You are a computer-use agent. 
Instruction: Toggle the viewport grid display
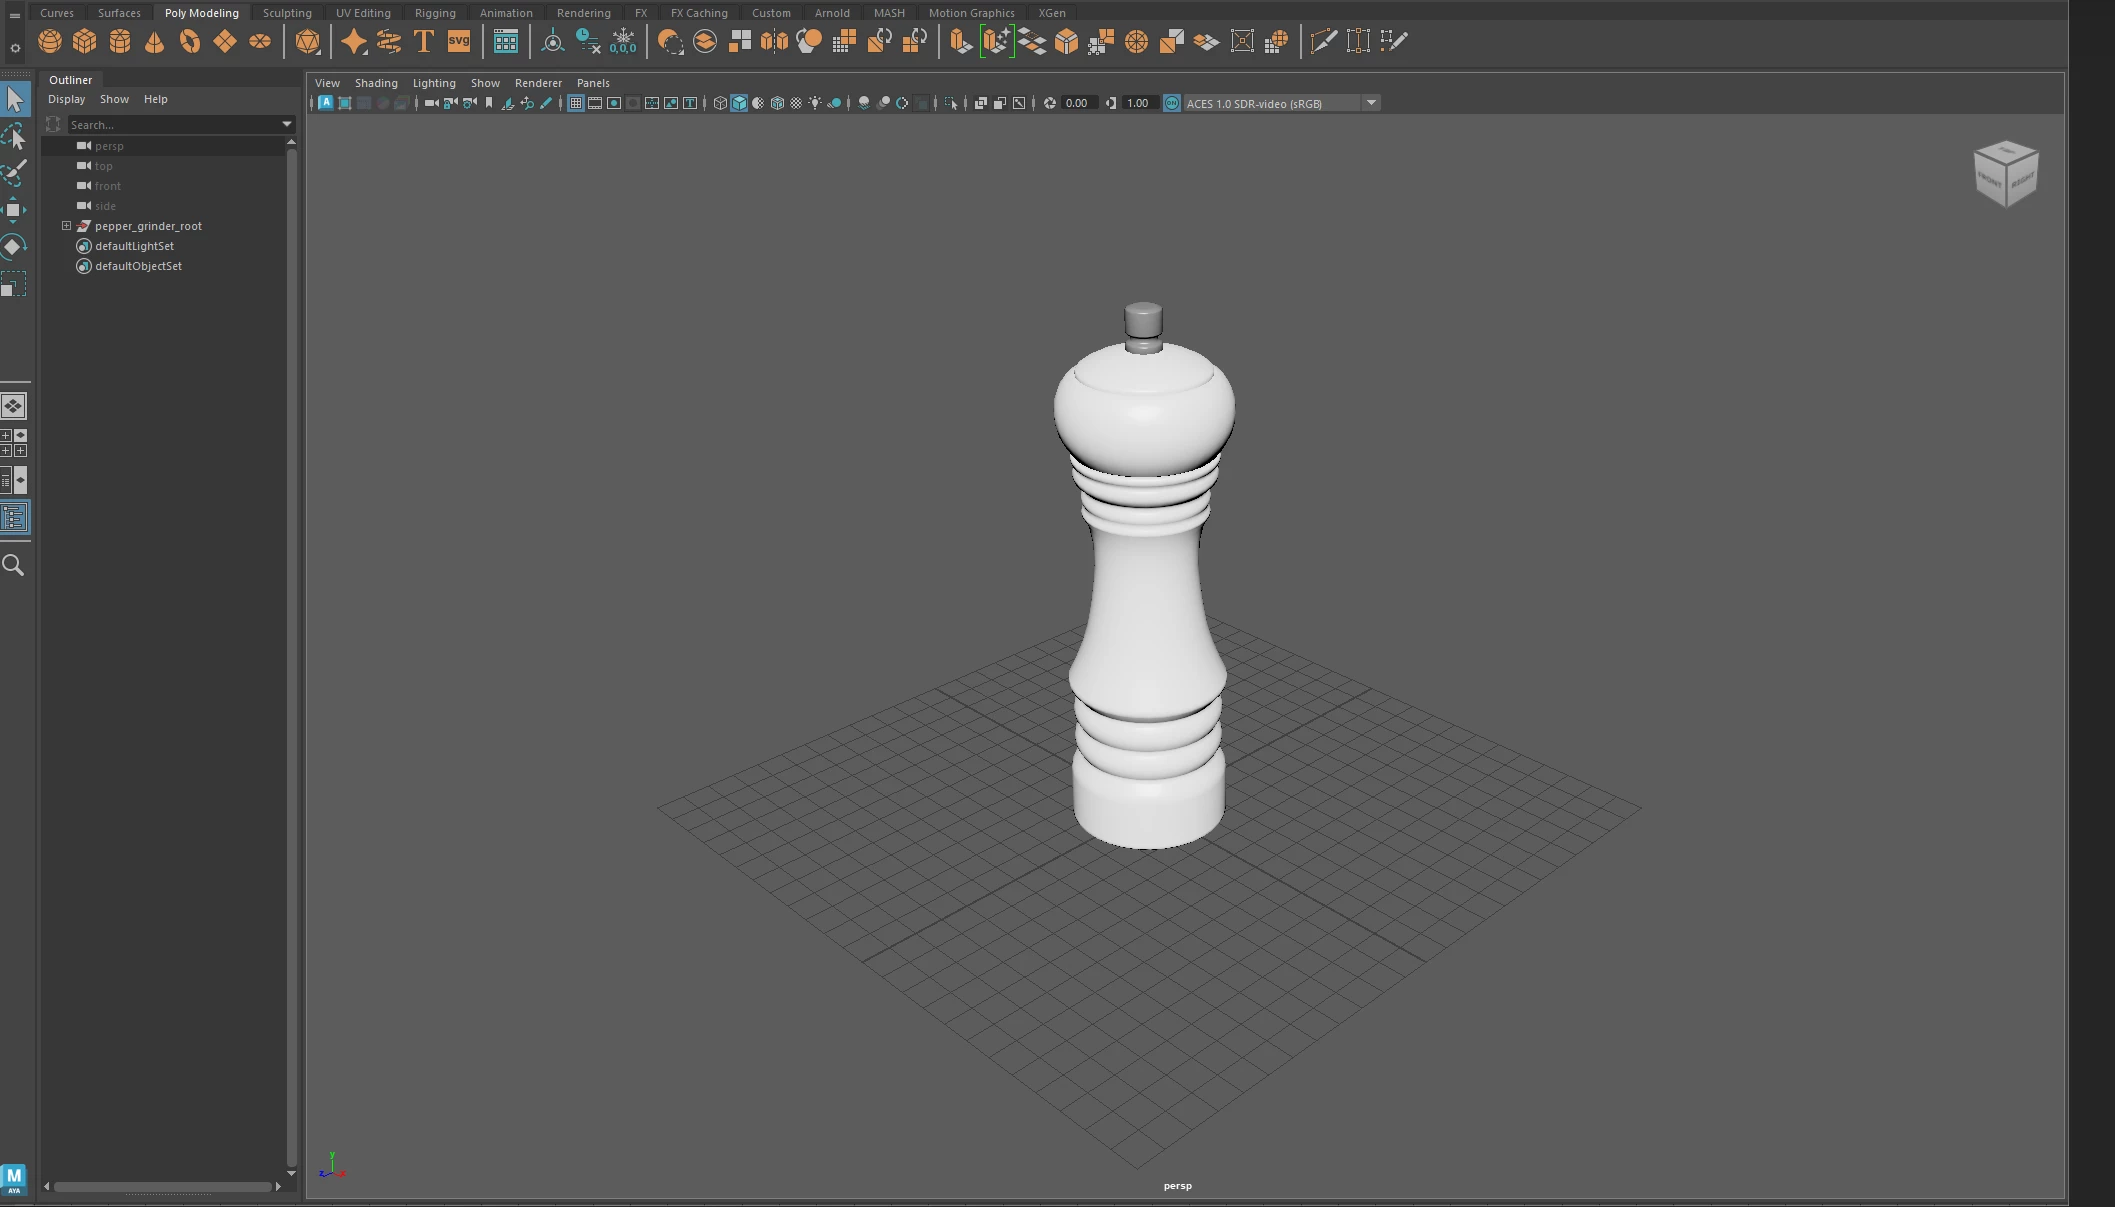pyautogui.click(x=576, y=103)
